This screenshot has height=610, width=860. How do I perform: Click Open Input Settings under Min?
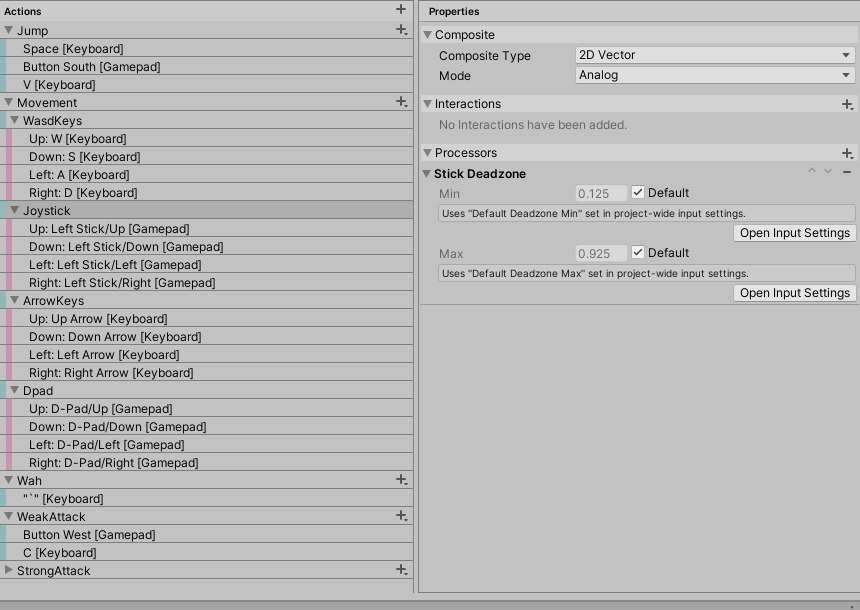click(x=795, y=233)
